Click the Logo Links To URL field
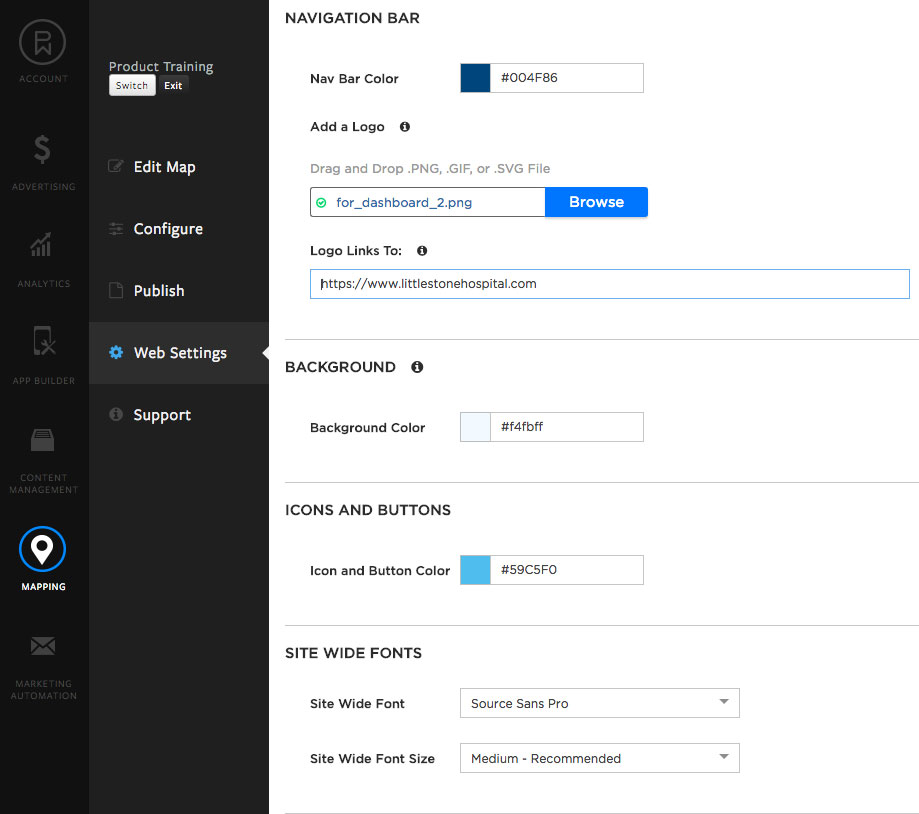The width and height of the screenshot is (919, 814). 609,284
